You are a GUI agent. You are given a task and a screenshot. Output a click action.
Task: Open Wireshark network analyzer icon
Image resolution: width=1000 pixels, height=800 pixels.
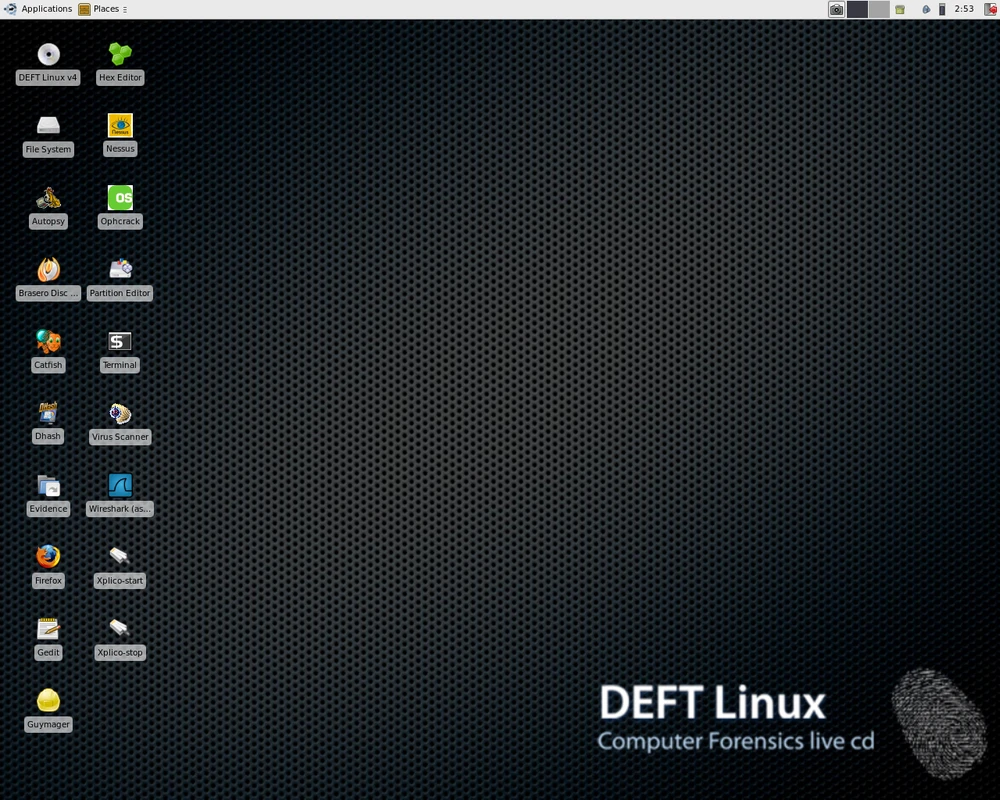click(120, 486)
